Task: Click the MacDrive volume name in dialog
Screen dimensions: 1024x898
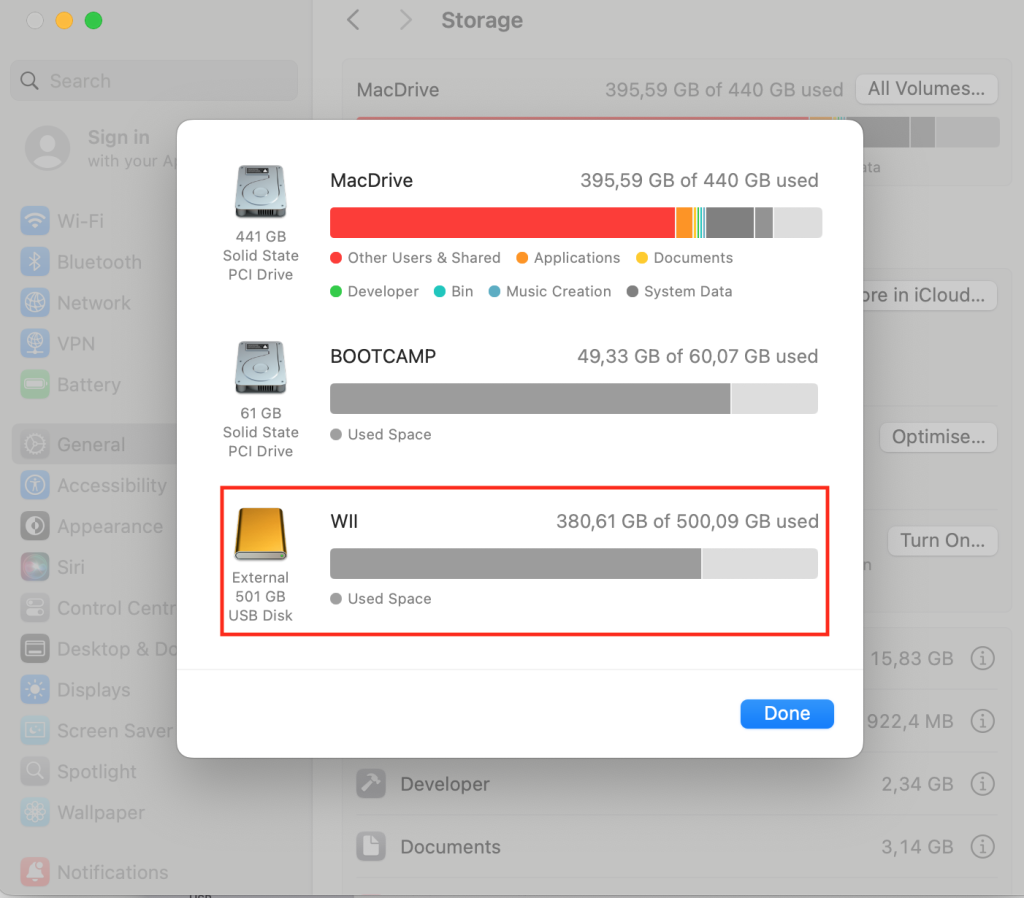Action: pos(372,180)
